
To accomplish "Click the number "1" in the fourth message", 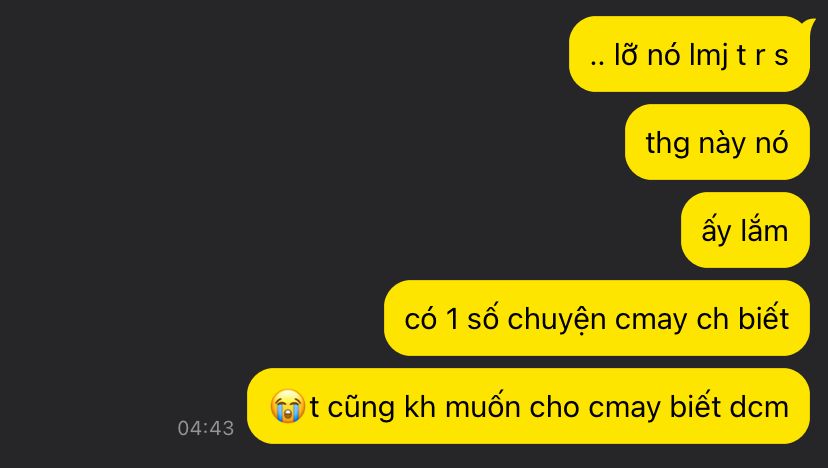I will click(453, 319).
